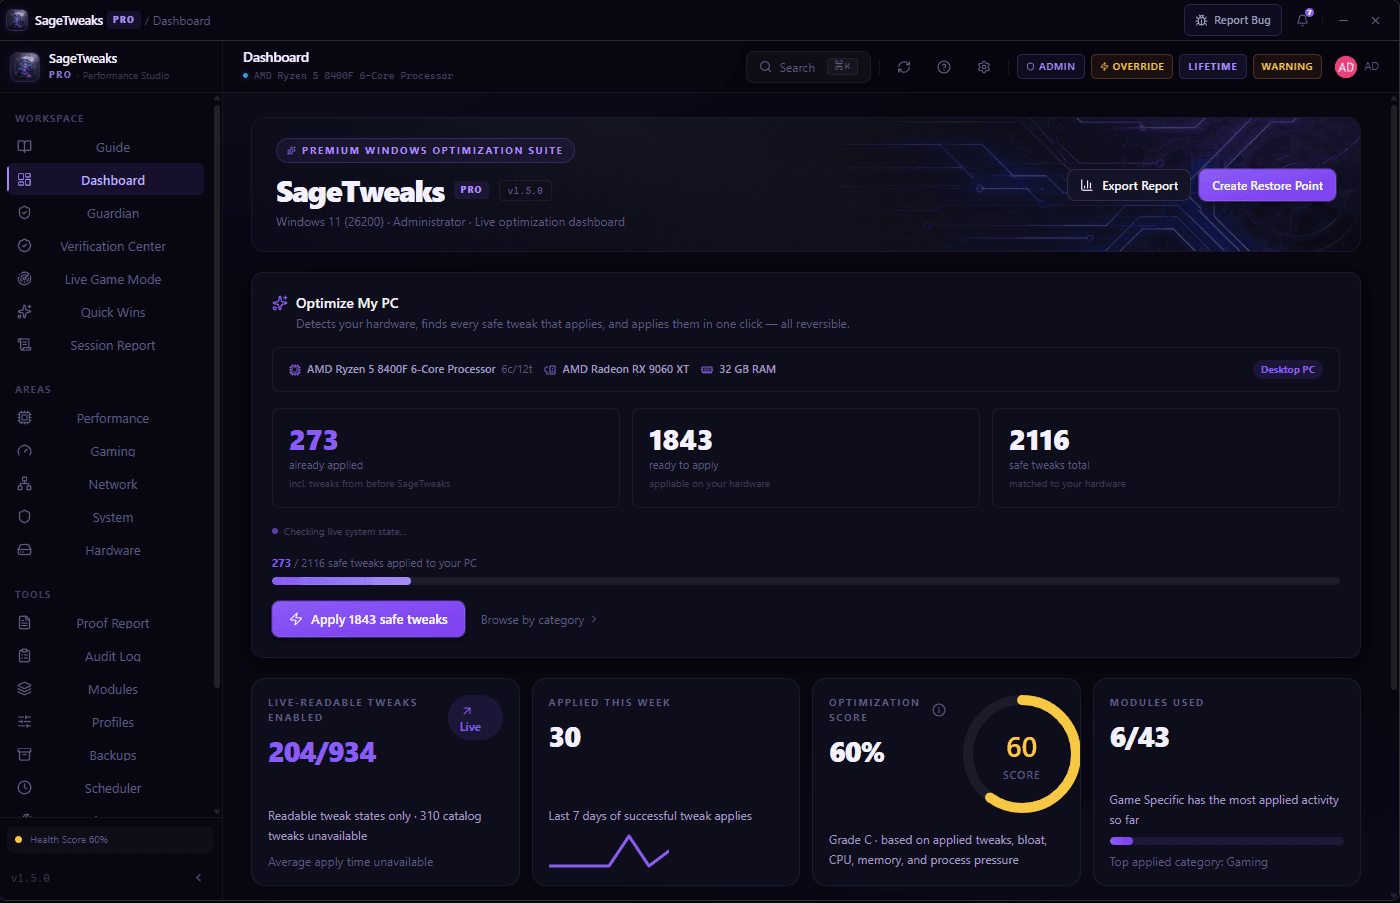Click the Desktop PC tag

tap(1287, 370)
